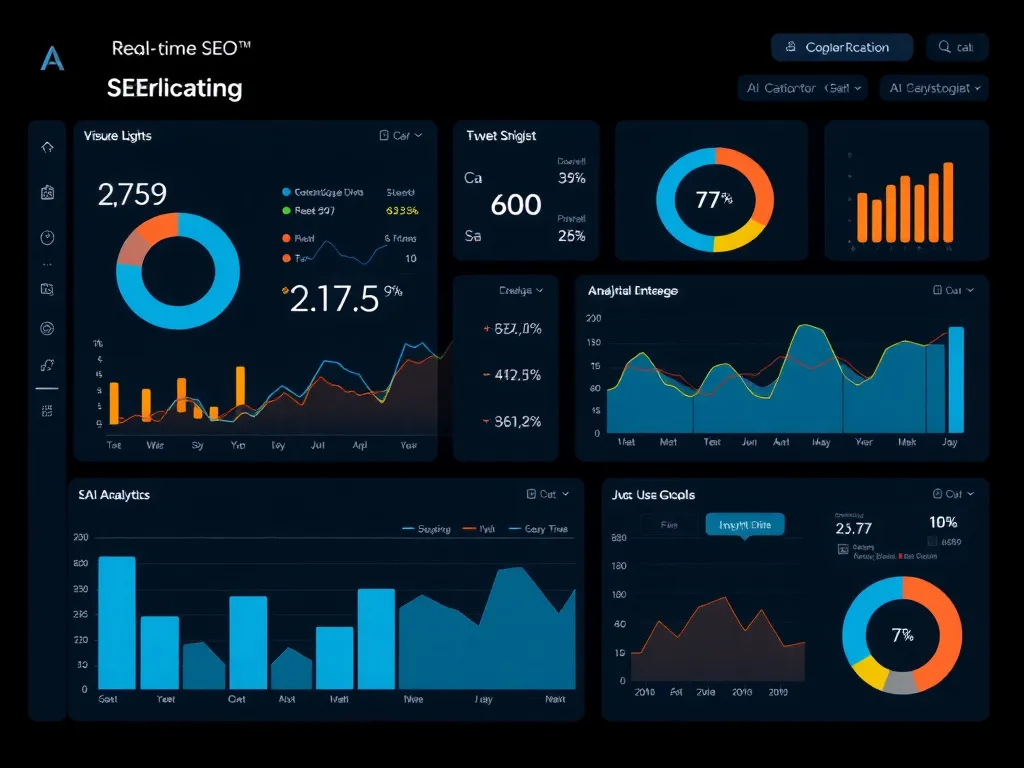Click the green legend dot for Reet 597
The height and width of the screenshot is (768, 1024).
tap(286, 210)
